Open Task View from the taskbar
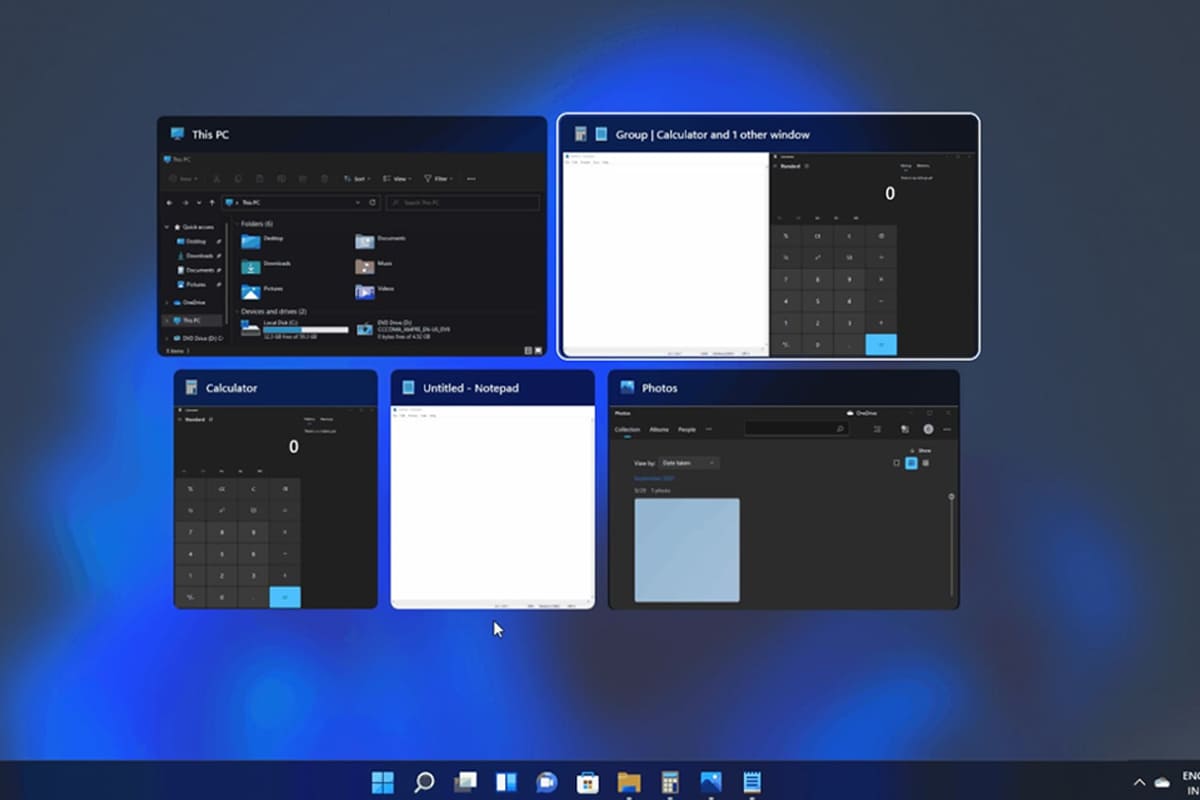 tap(465, 782)
